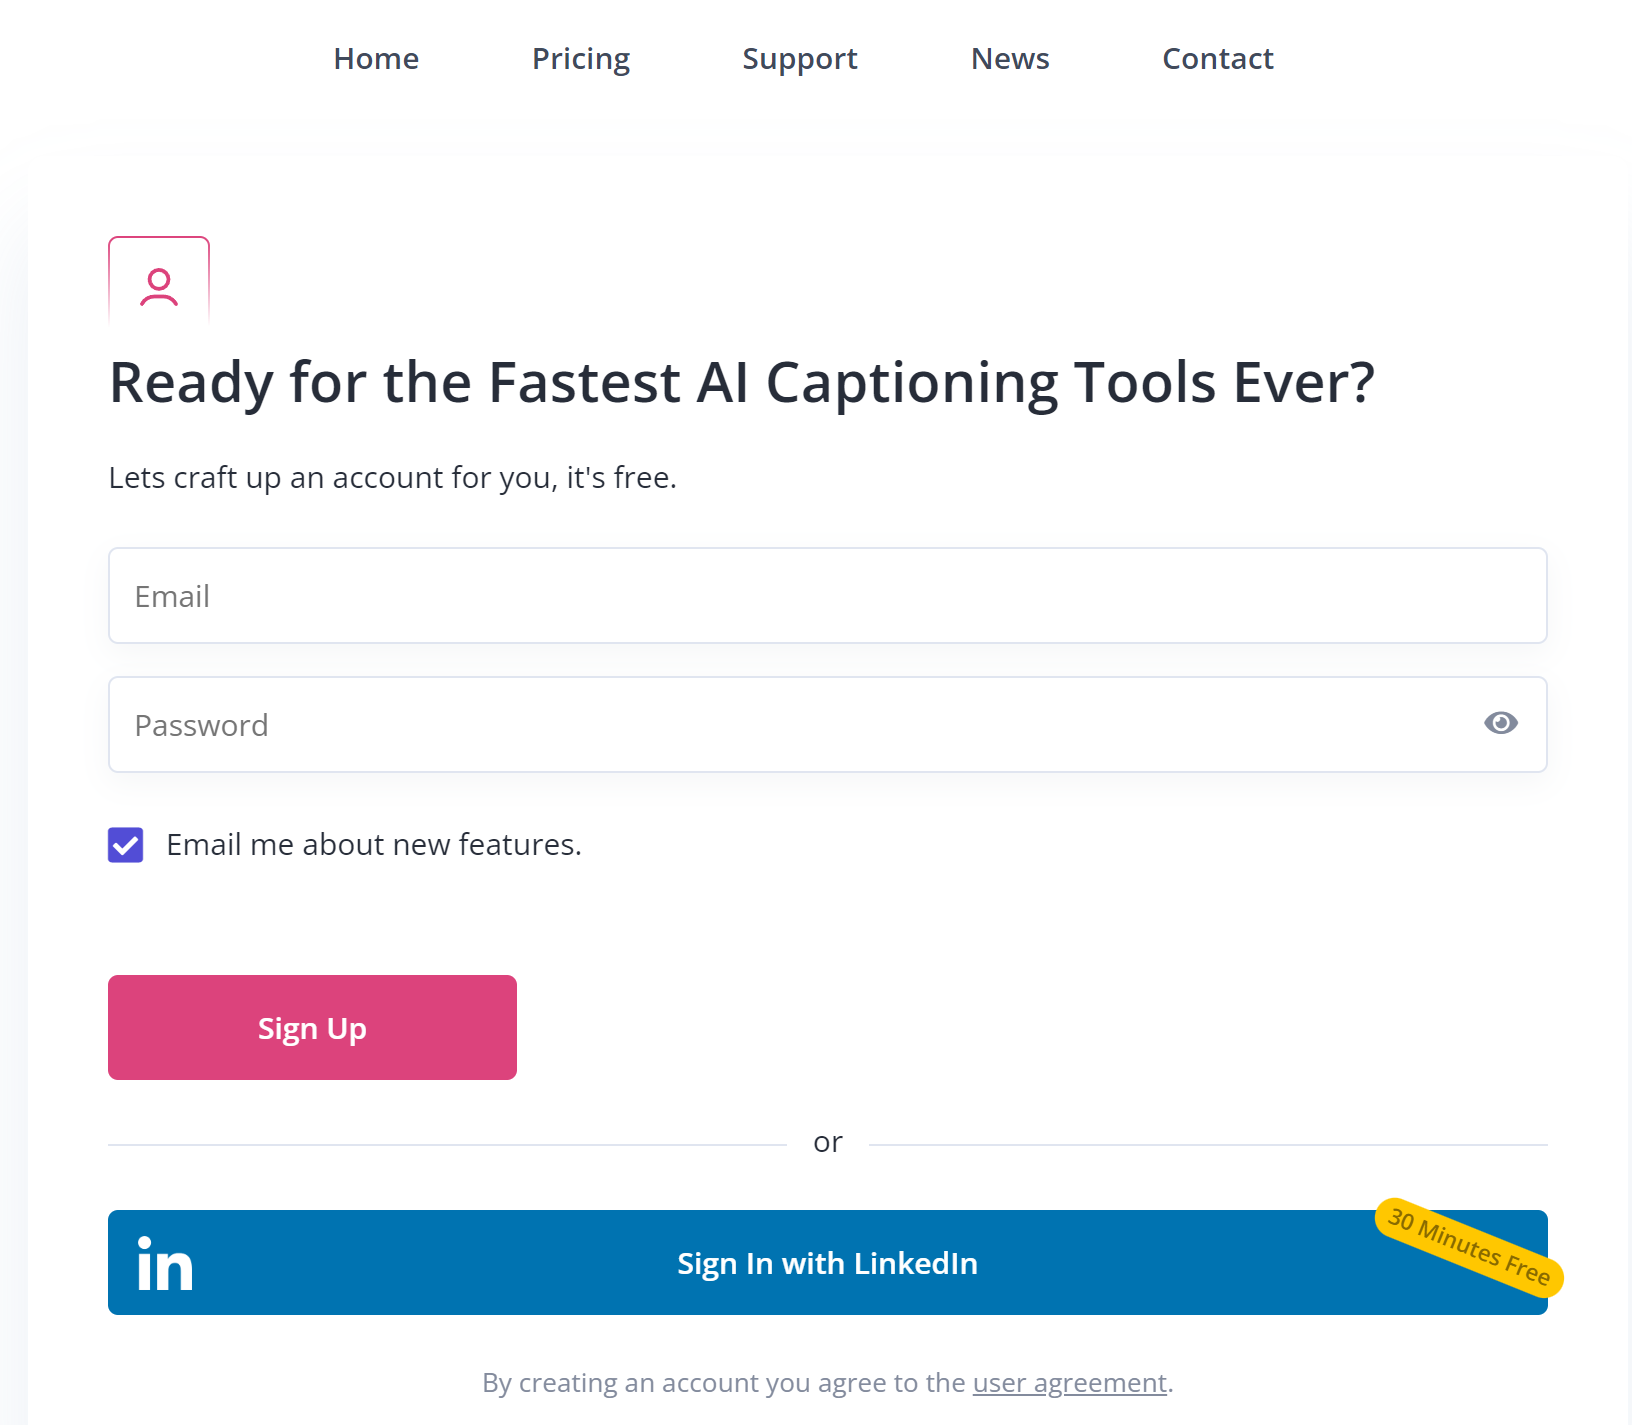Click the Sign Up button

click(312, 1028)
